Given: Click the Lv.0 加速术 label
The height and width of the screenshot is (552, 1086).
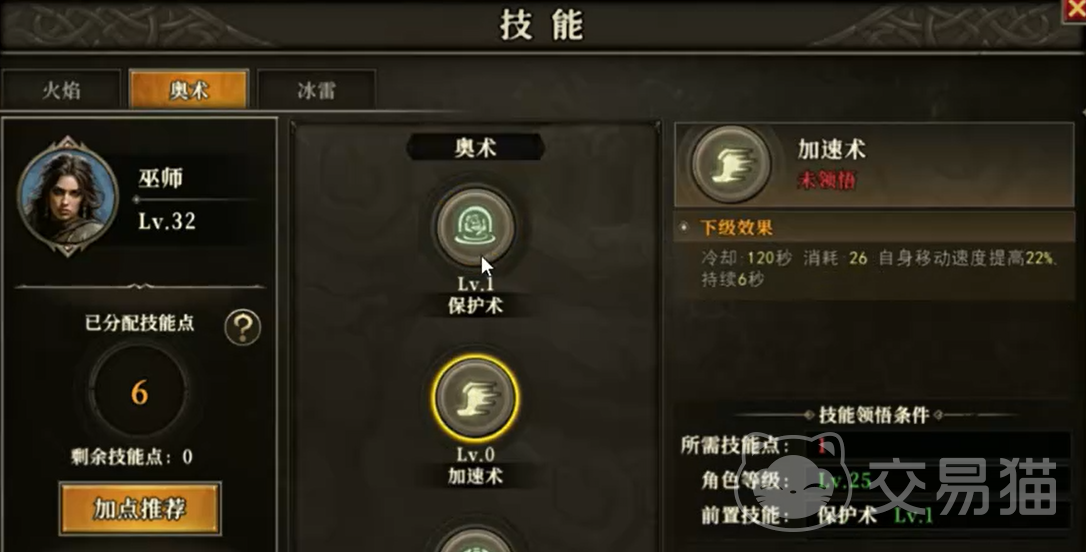Looking at the screenshot, I should pos(475,465).
